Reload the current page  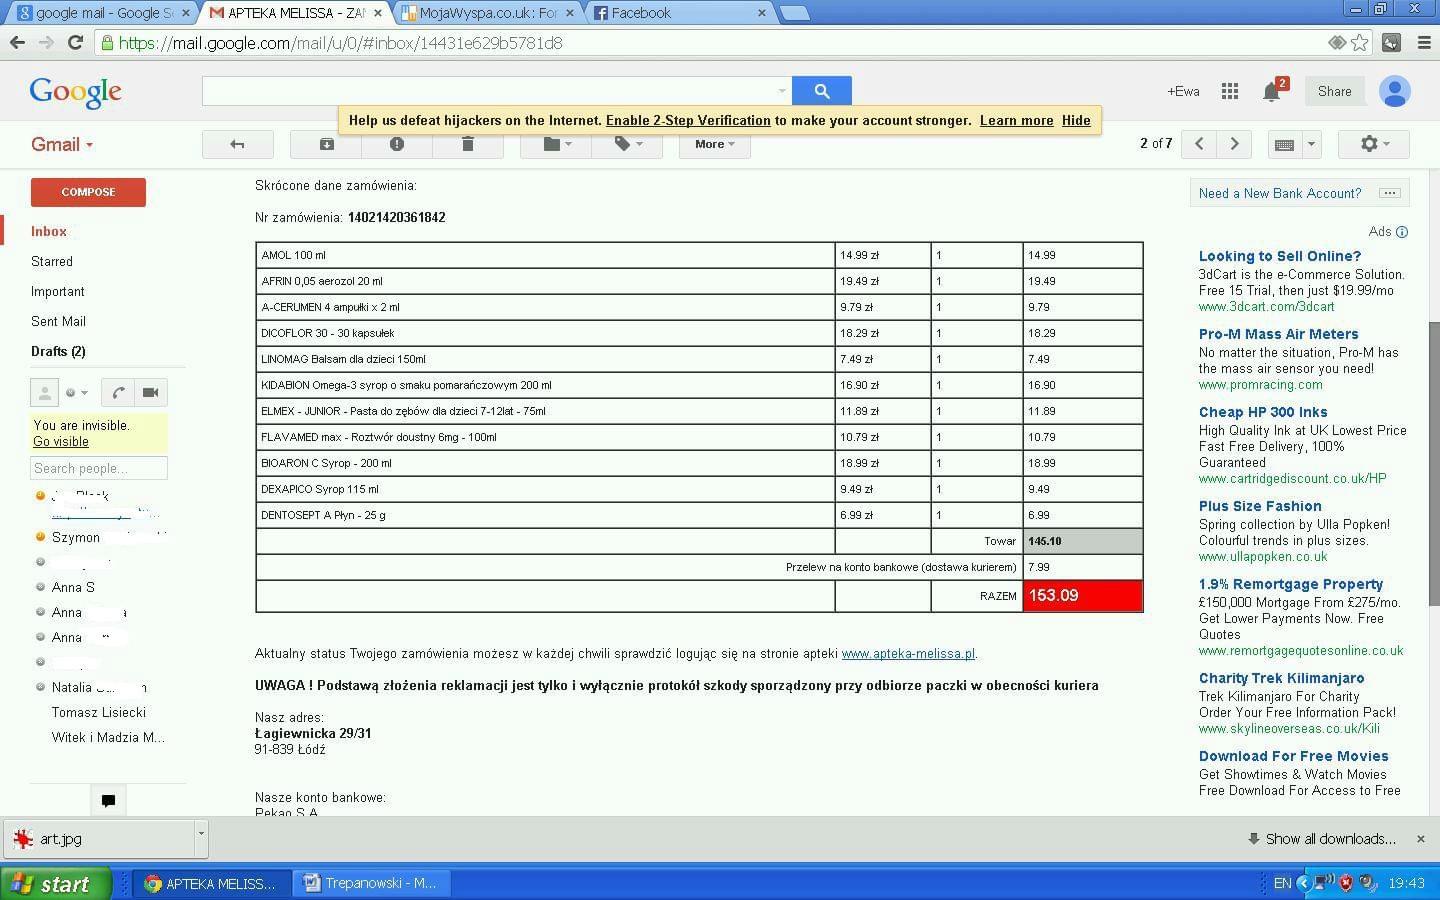click(x=75, y=43)
